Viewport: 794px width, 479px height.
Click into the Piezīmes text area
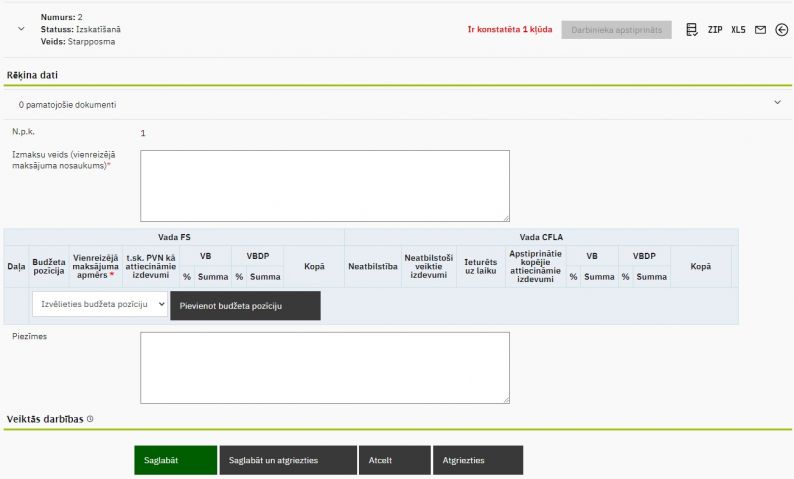point(324,367)
